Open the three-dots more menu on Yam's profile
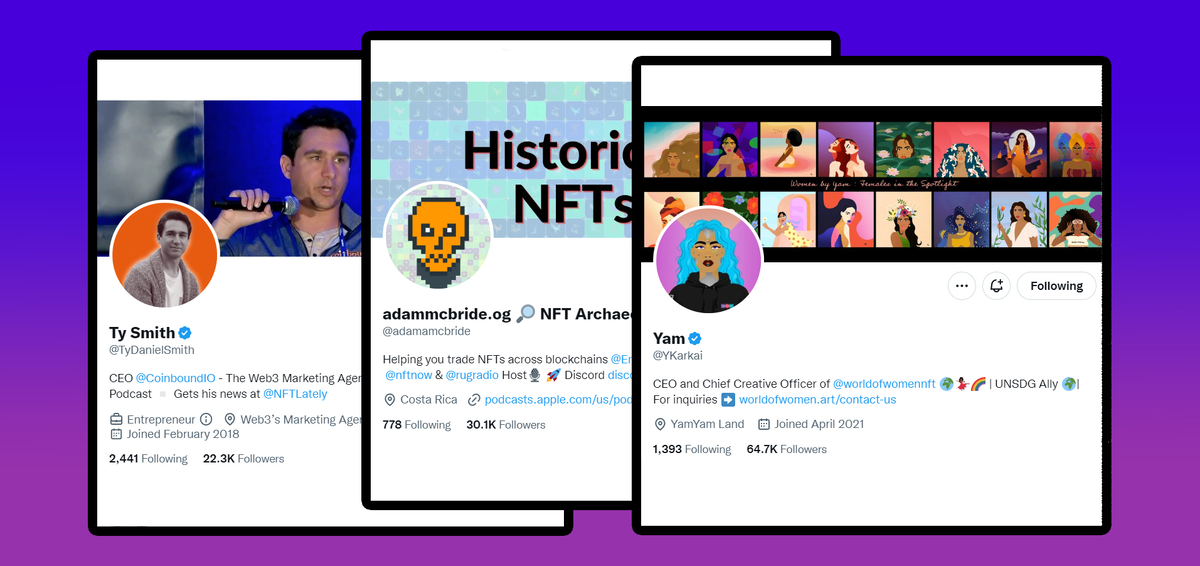This screenshot has height=566, width=1200. tap(961, 286)
